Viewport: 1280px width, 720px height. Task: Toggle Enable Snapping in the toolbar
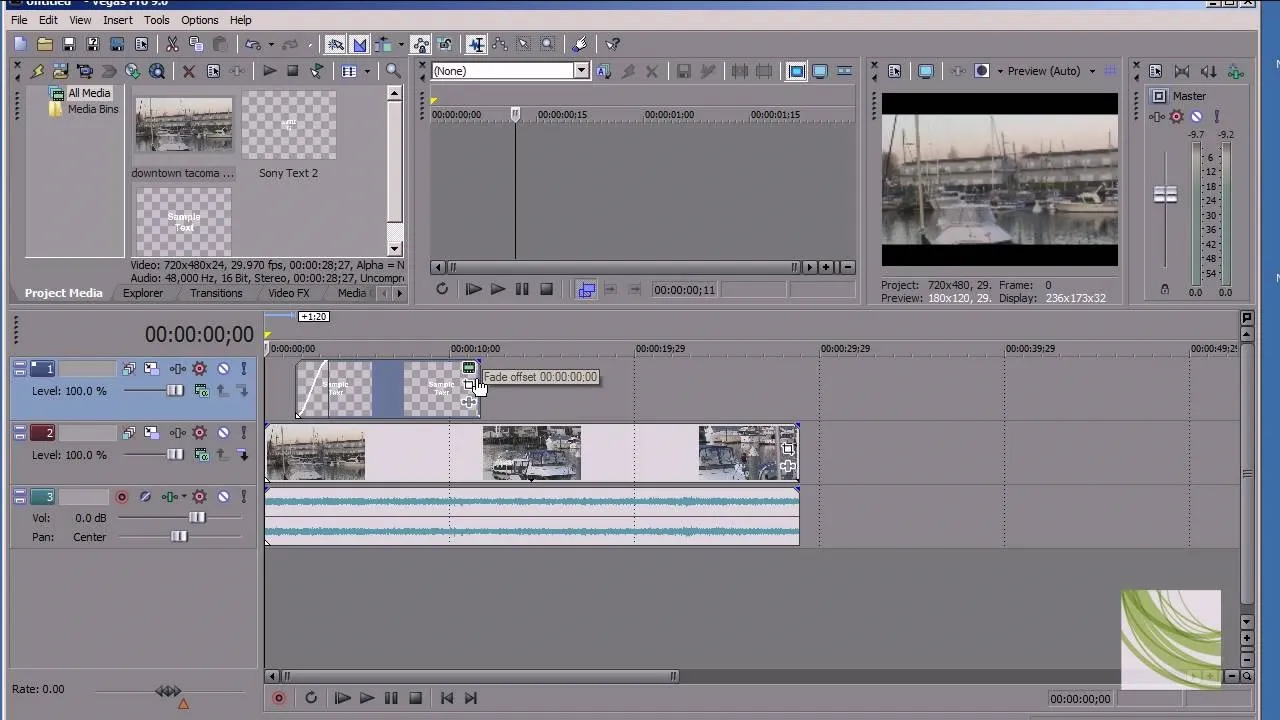tap(335, 44)
